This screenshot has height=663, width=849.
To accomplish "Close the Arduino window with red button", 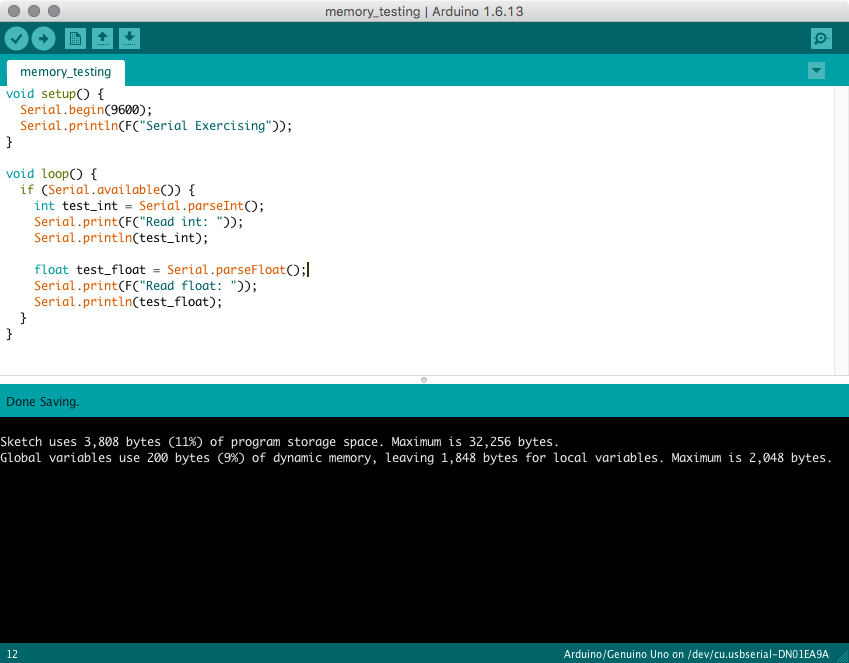I will coord(13,11).
